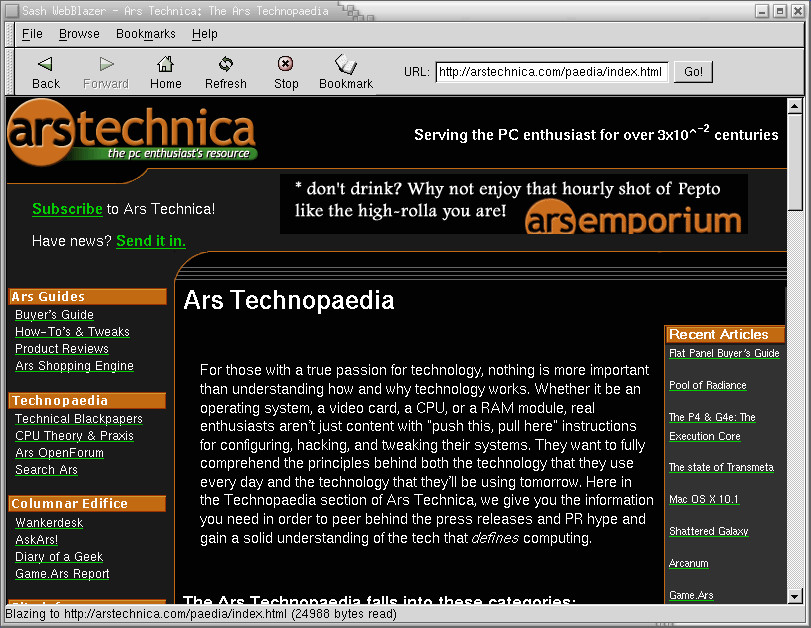Open Technical Blackpapers link
The height and width of the screenshot is (628, 811).
[79, 419]
